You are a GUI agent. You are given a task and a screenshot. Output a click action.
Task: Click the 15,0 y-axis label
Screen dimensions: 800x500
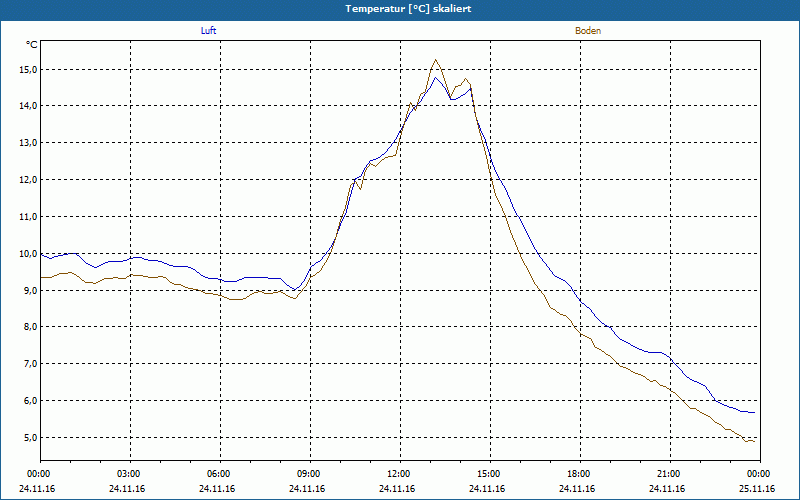[29, 69]
